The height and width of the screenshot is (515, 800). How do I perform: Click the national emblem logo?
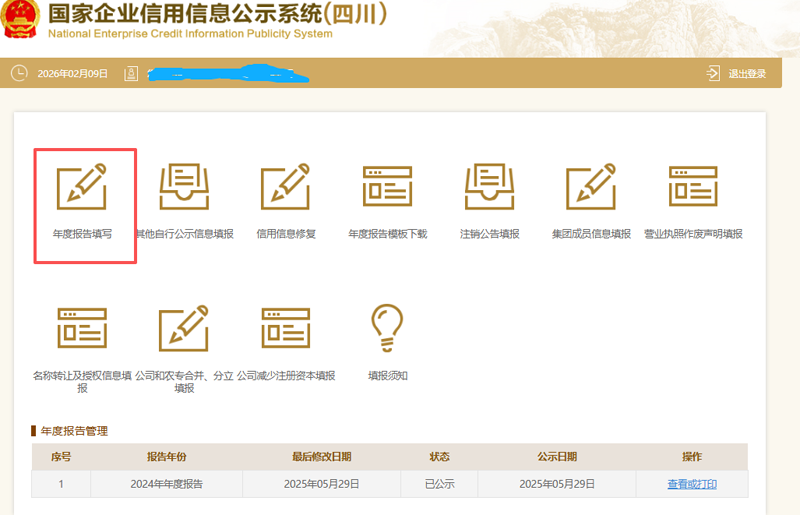click(21, 22)
